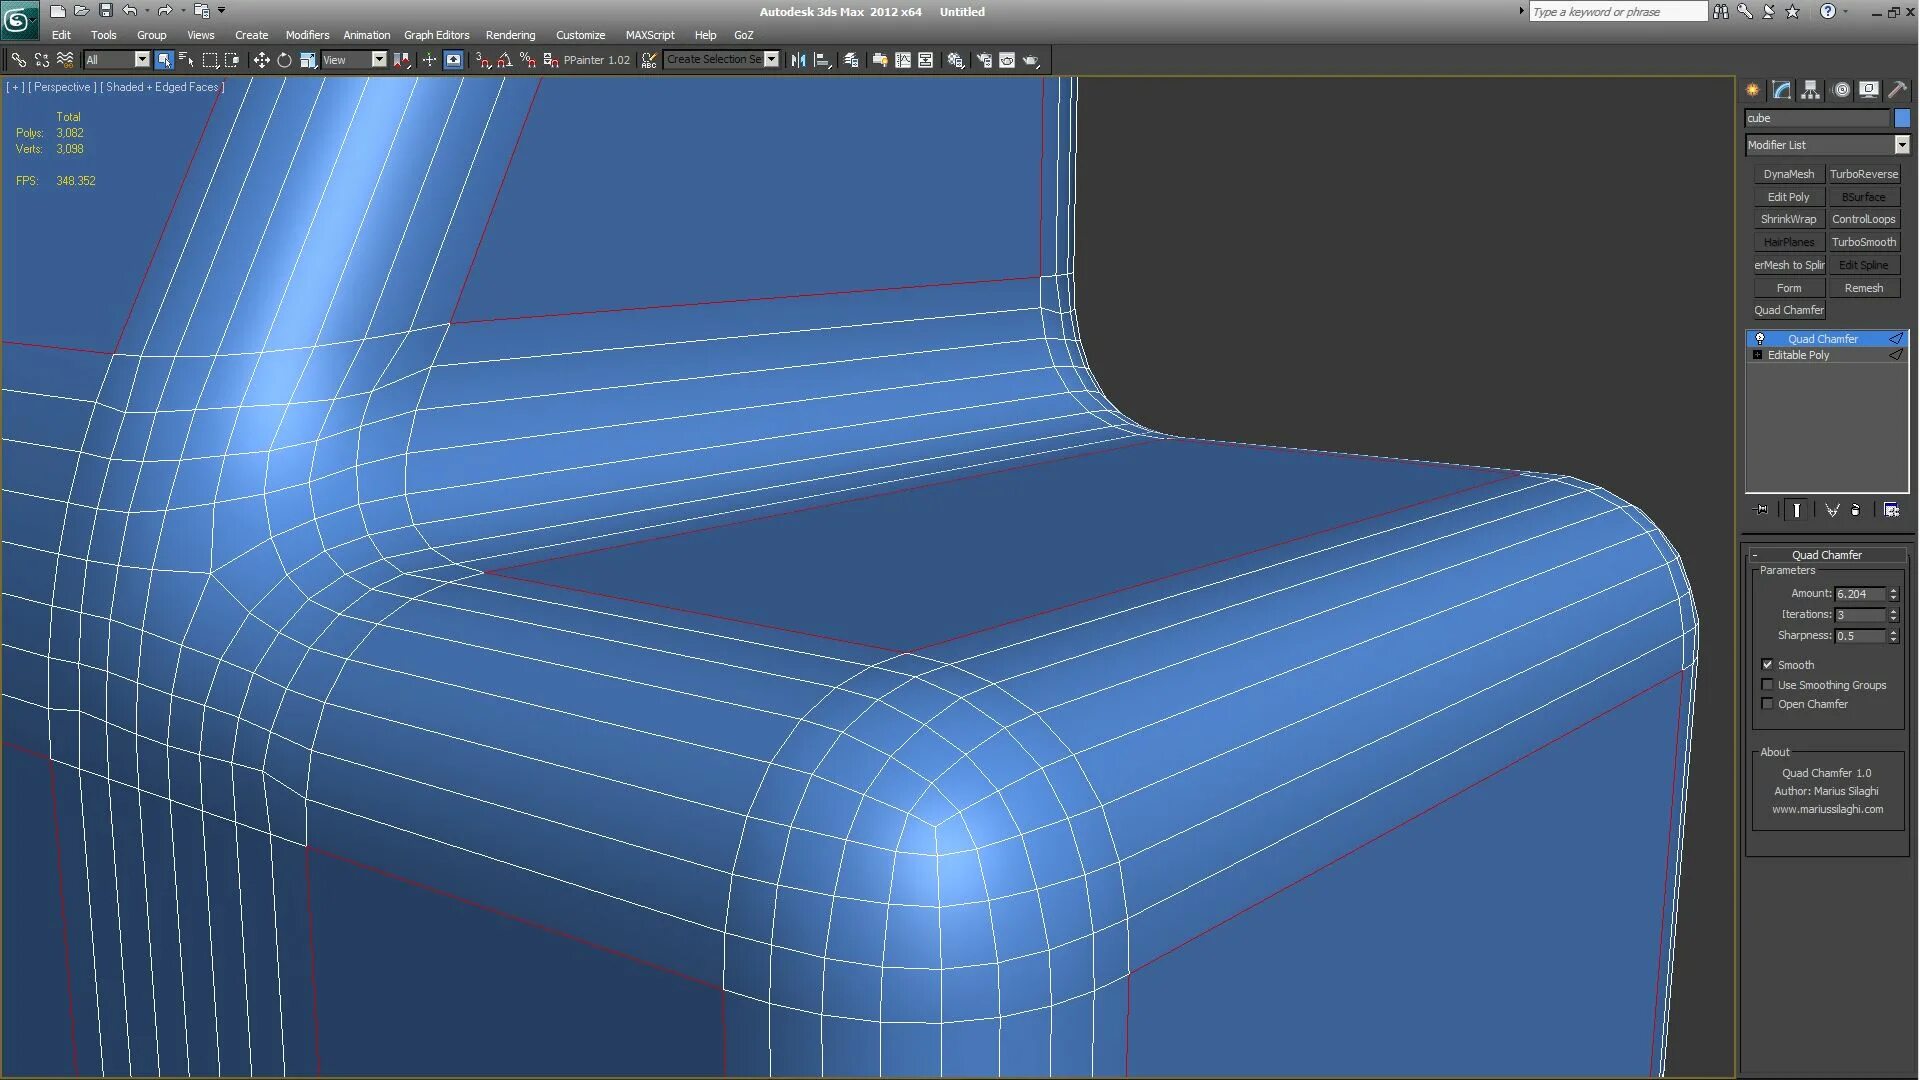
Task: Open the Graph Editors menu
Action: click(436, 35)
